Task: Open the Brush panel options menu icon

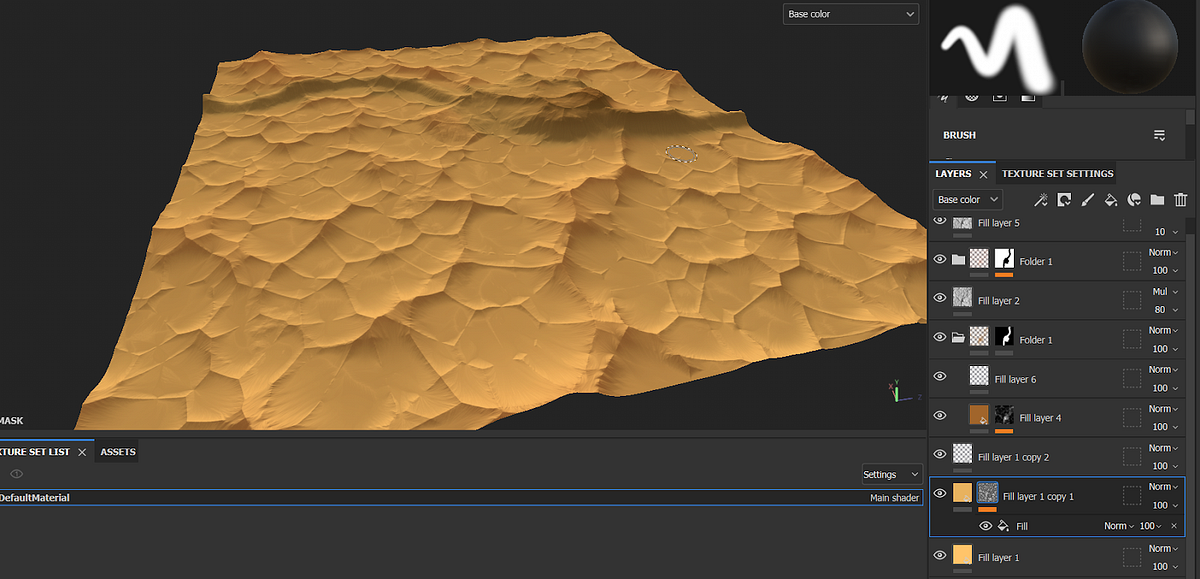Action: point(1159,135)
